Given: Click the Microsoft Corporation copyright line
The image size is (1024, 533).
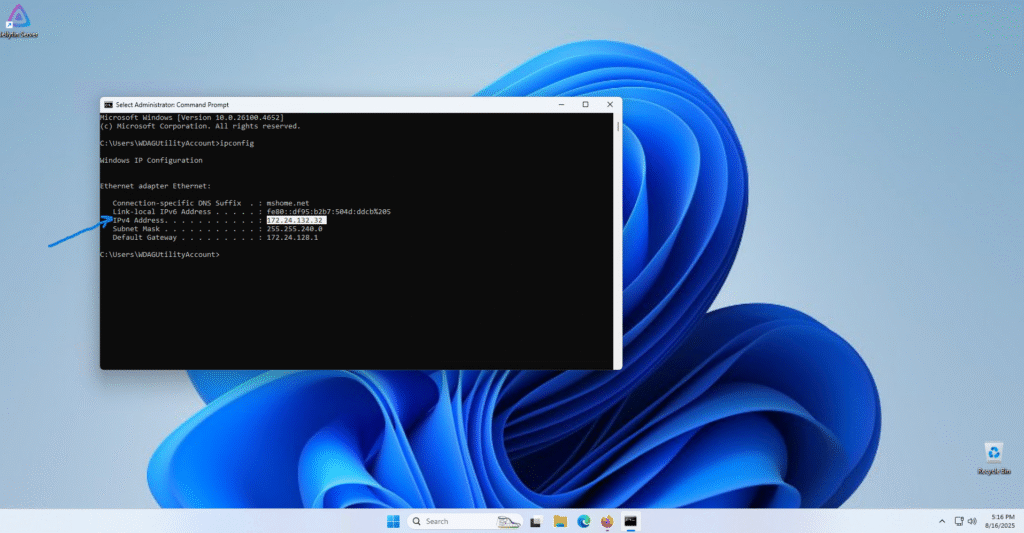Looking at the screenshot, I should (200, 126).
